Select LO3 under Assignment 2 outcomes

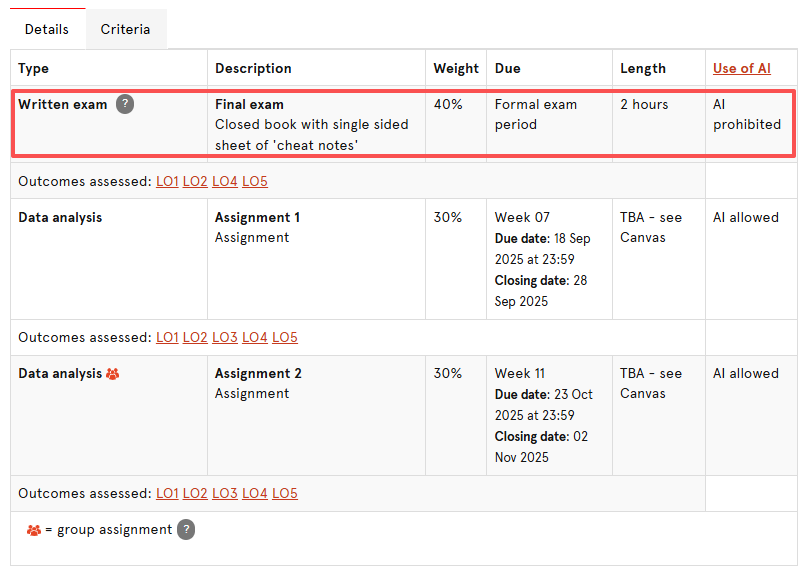(x=225, y=493)
